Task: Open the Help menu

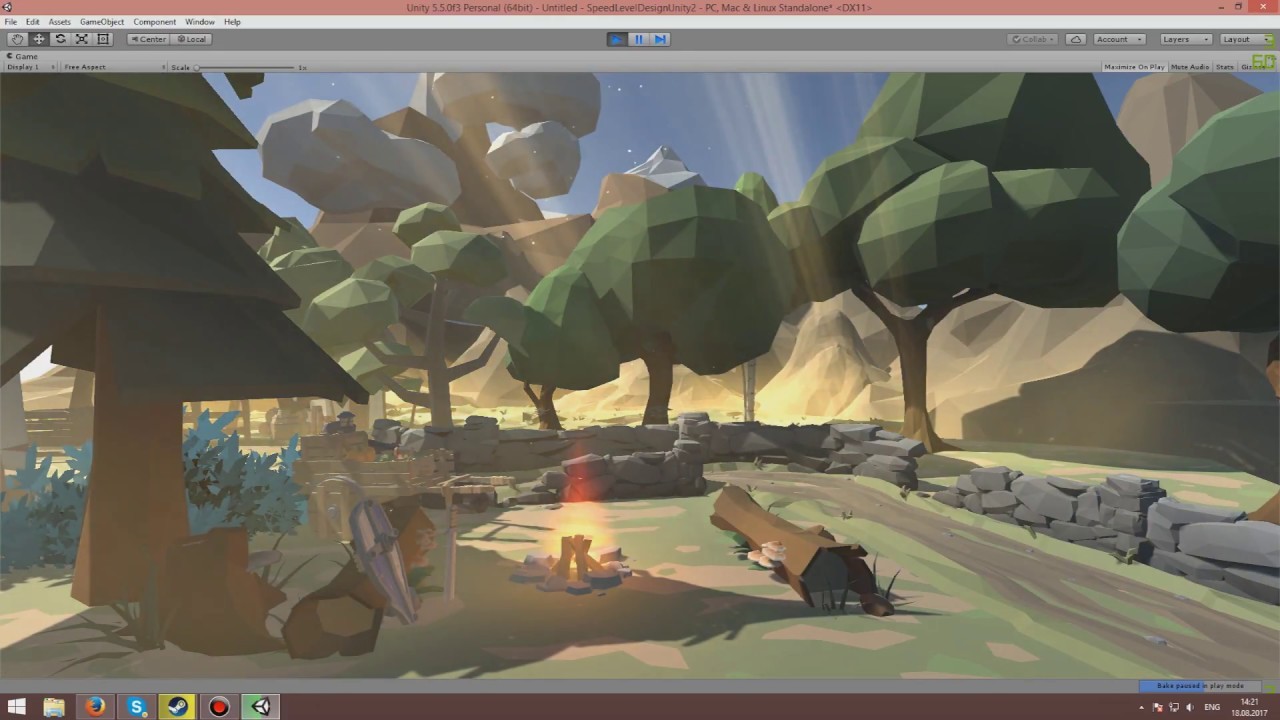Action: point(232,22)
